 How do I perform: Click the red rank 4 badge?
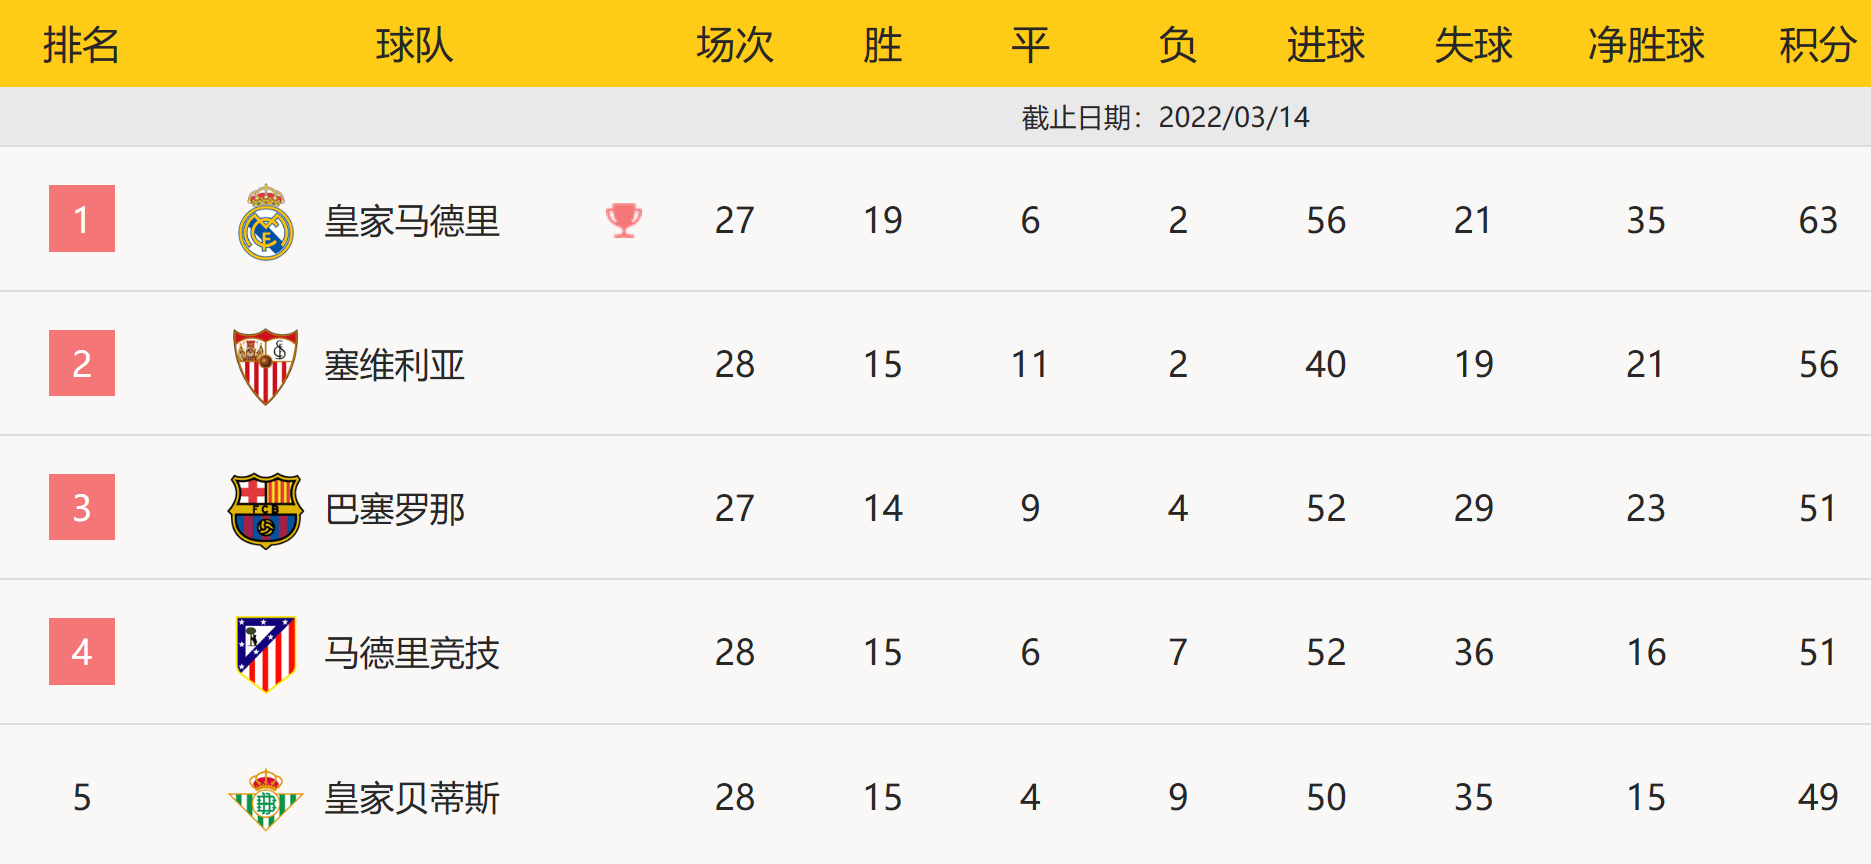[82, 652]
